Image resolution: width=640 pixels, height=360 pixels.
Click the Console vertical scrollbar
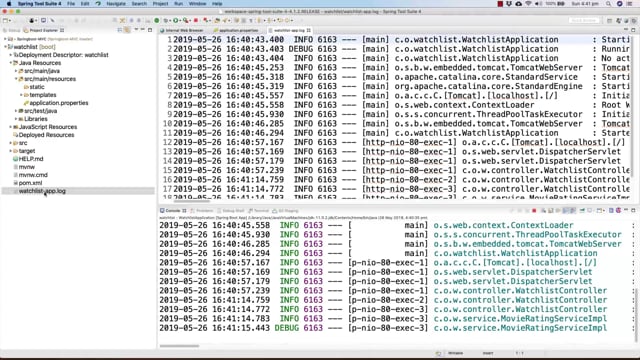(637, 315)
